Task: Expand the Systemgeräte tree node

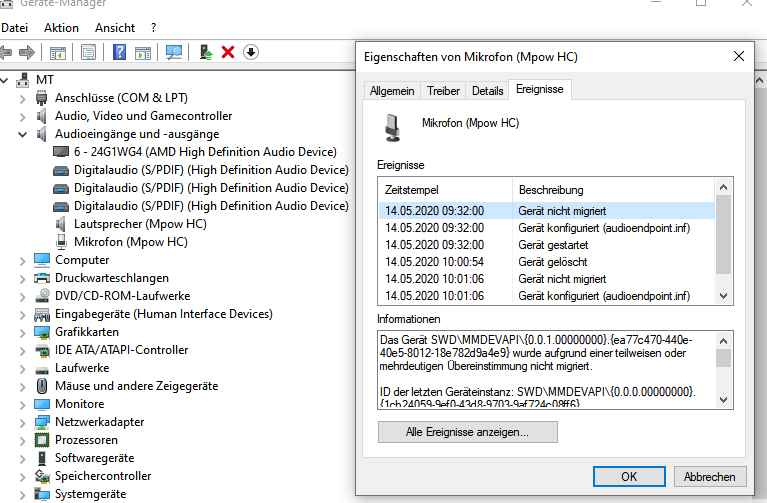Action: coord(23,495)
